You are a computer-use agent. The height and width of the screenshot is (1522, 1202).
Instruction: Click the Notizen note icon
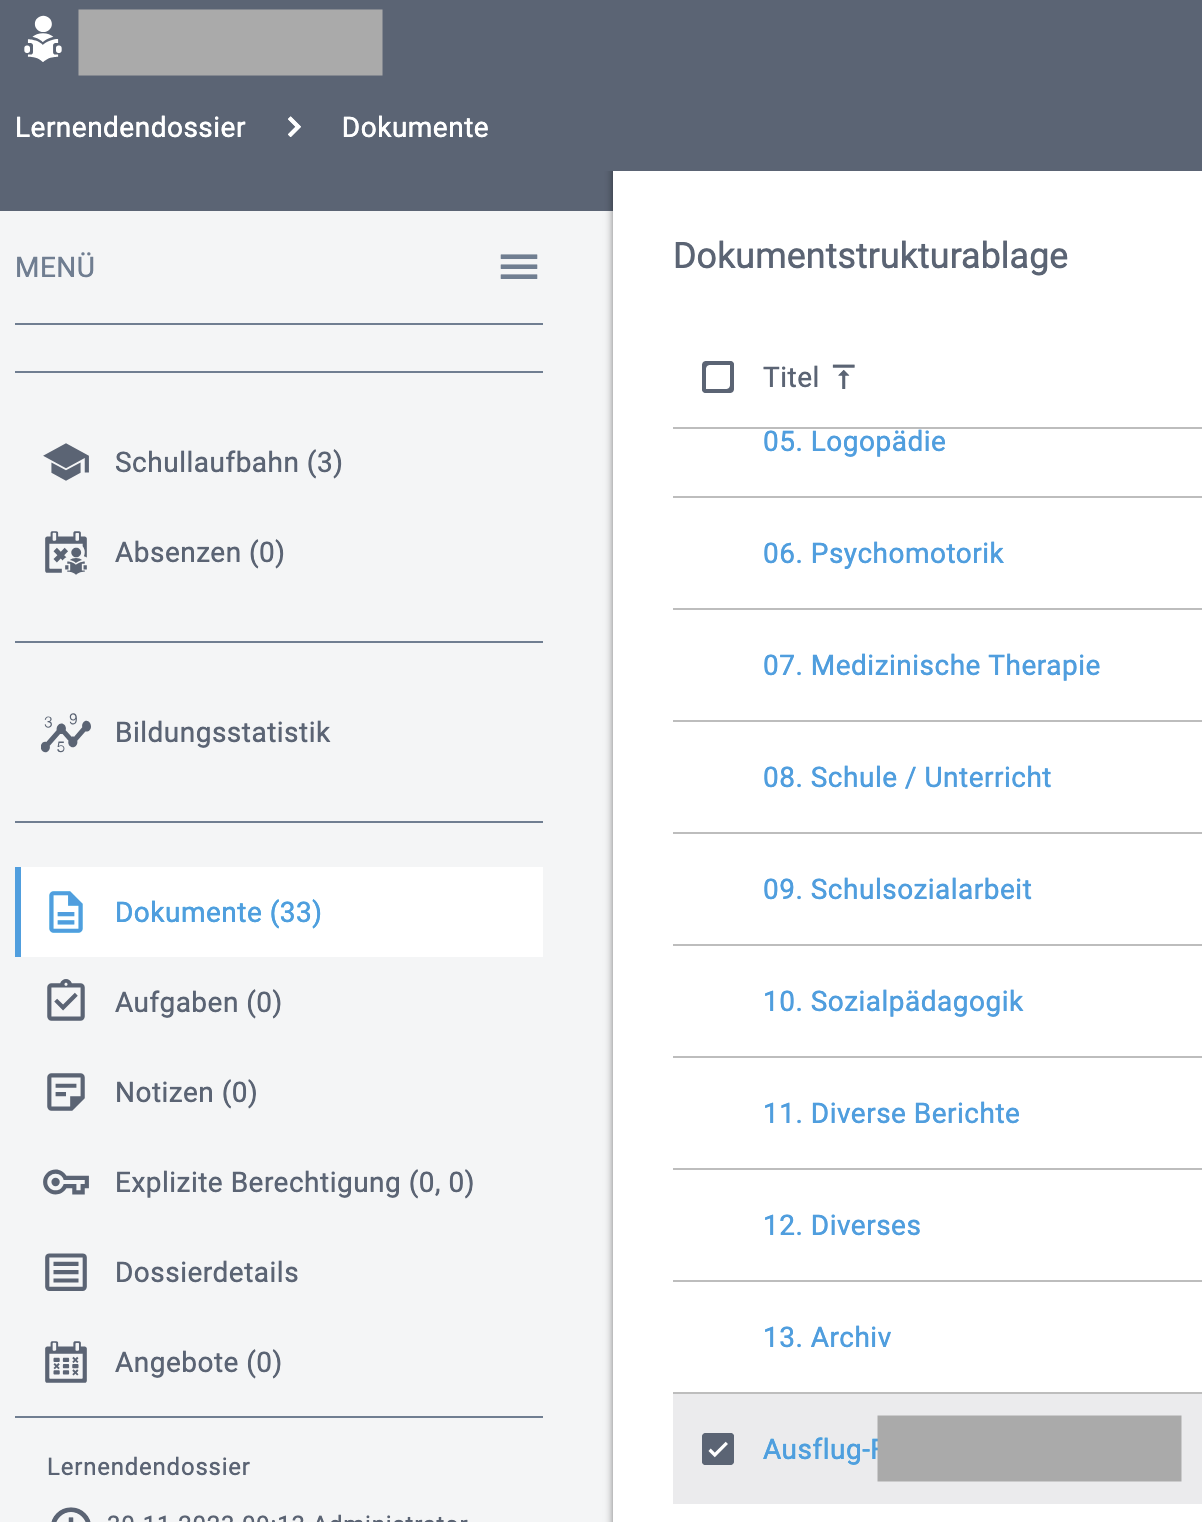(x=66, y=1092)
